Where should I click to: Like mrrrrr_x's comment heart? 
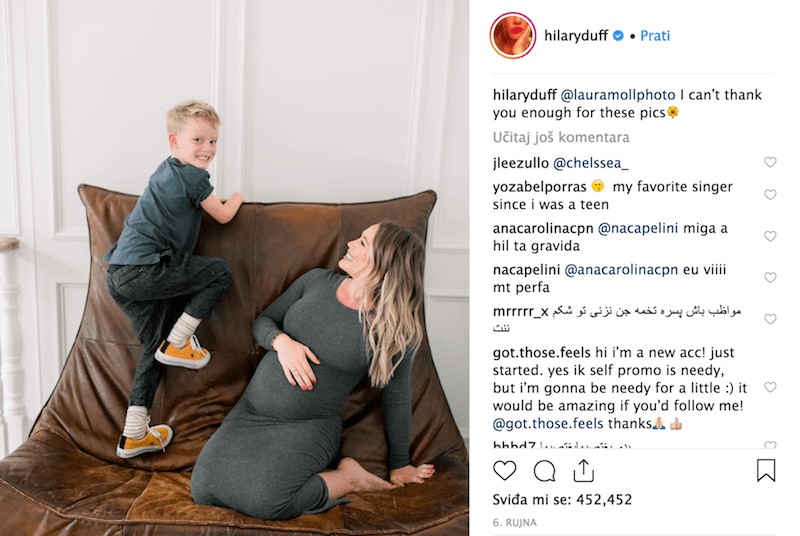tap(770, 319)
